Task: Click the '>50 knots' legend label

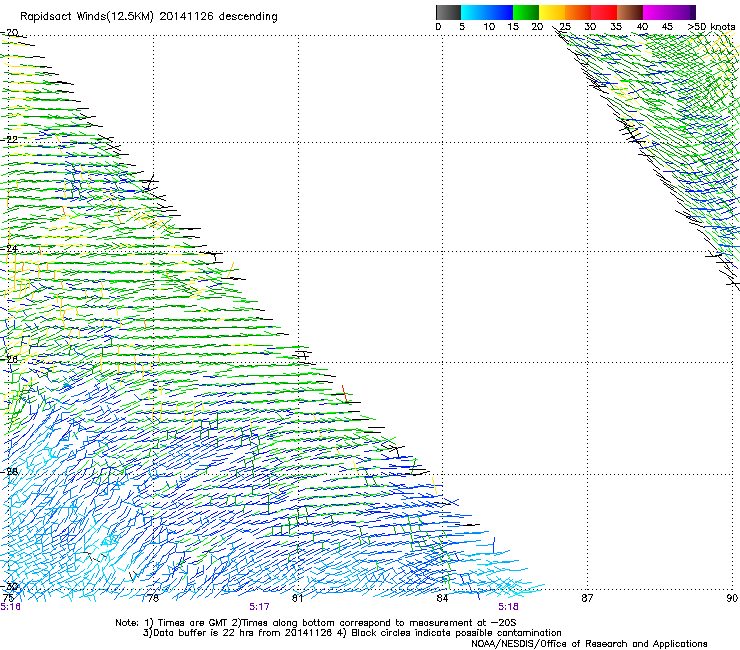Action: [x=711, y=27]
